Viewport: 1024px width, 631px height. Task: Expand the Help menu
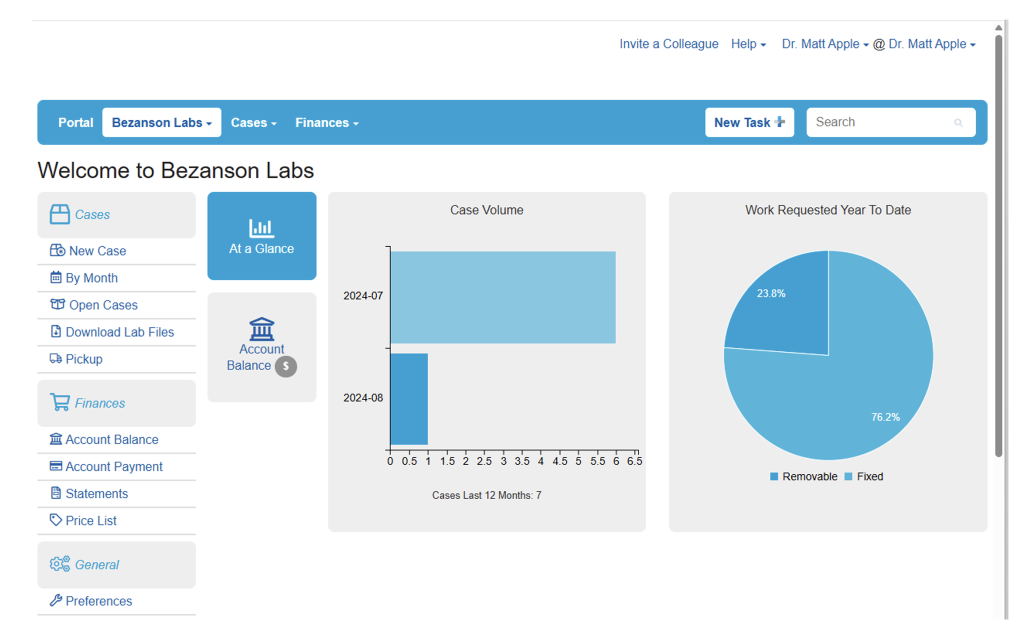(748, 44)
